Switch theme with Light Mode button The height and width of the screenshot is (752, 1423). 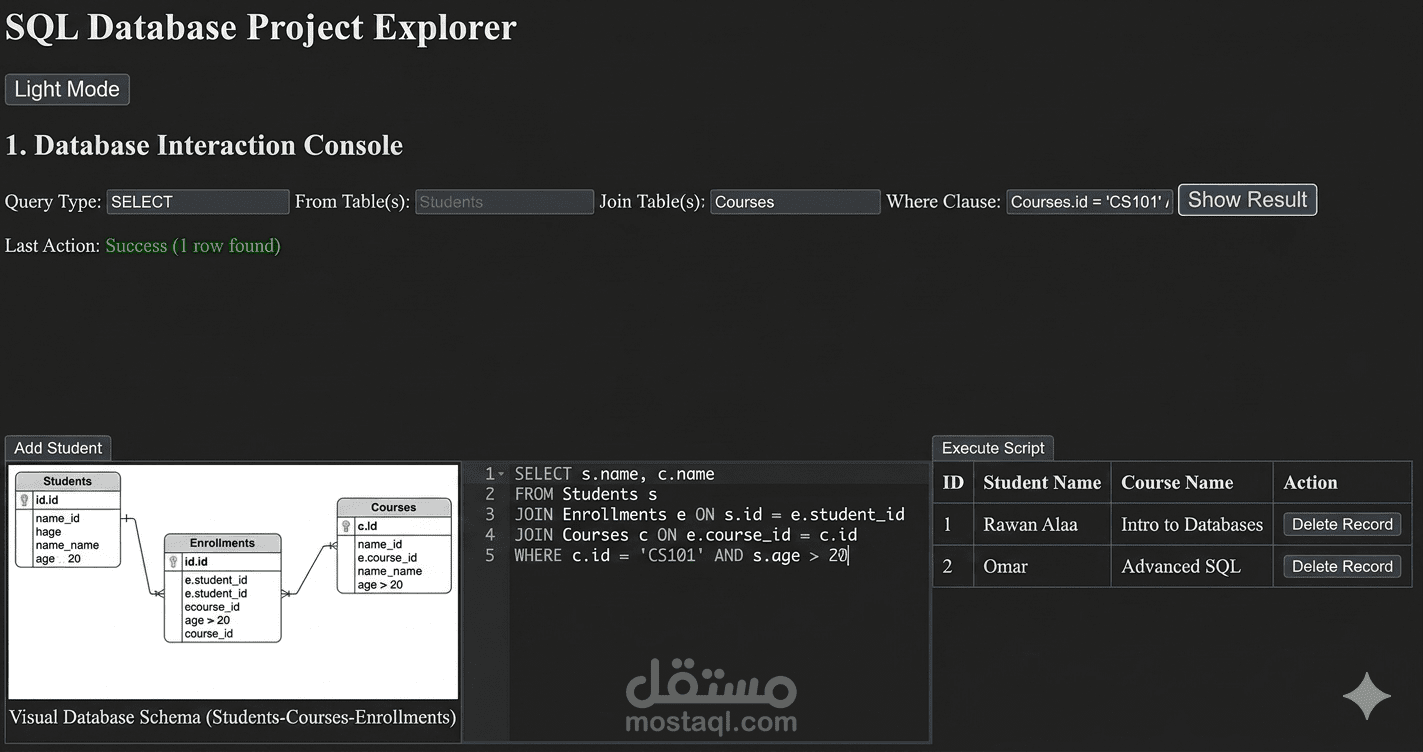(x=67, y=89)
